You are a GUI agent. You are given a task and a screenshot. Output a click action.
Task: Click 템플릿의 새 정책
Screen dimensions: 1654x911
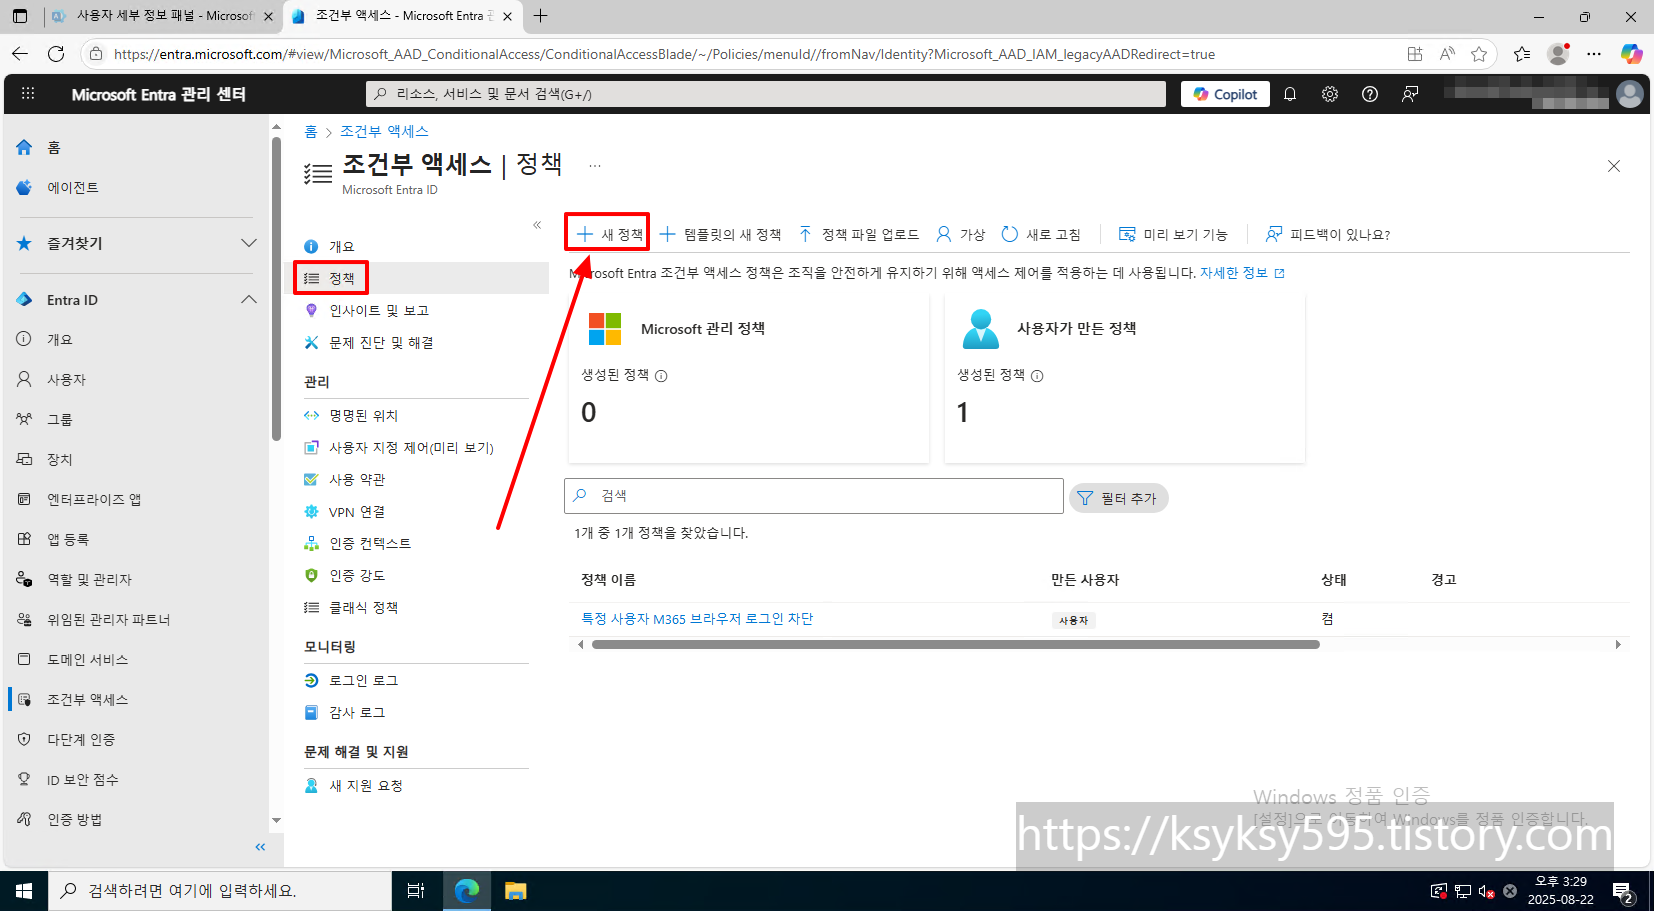click(720, 234)
